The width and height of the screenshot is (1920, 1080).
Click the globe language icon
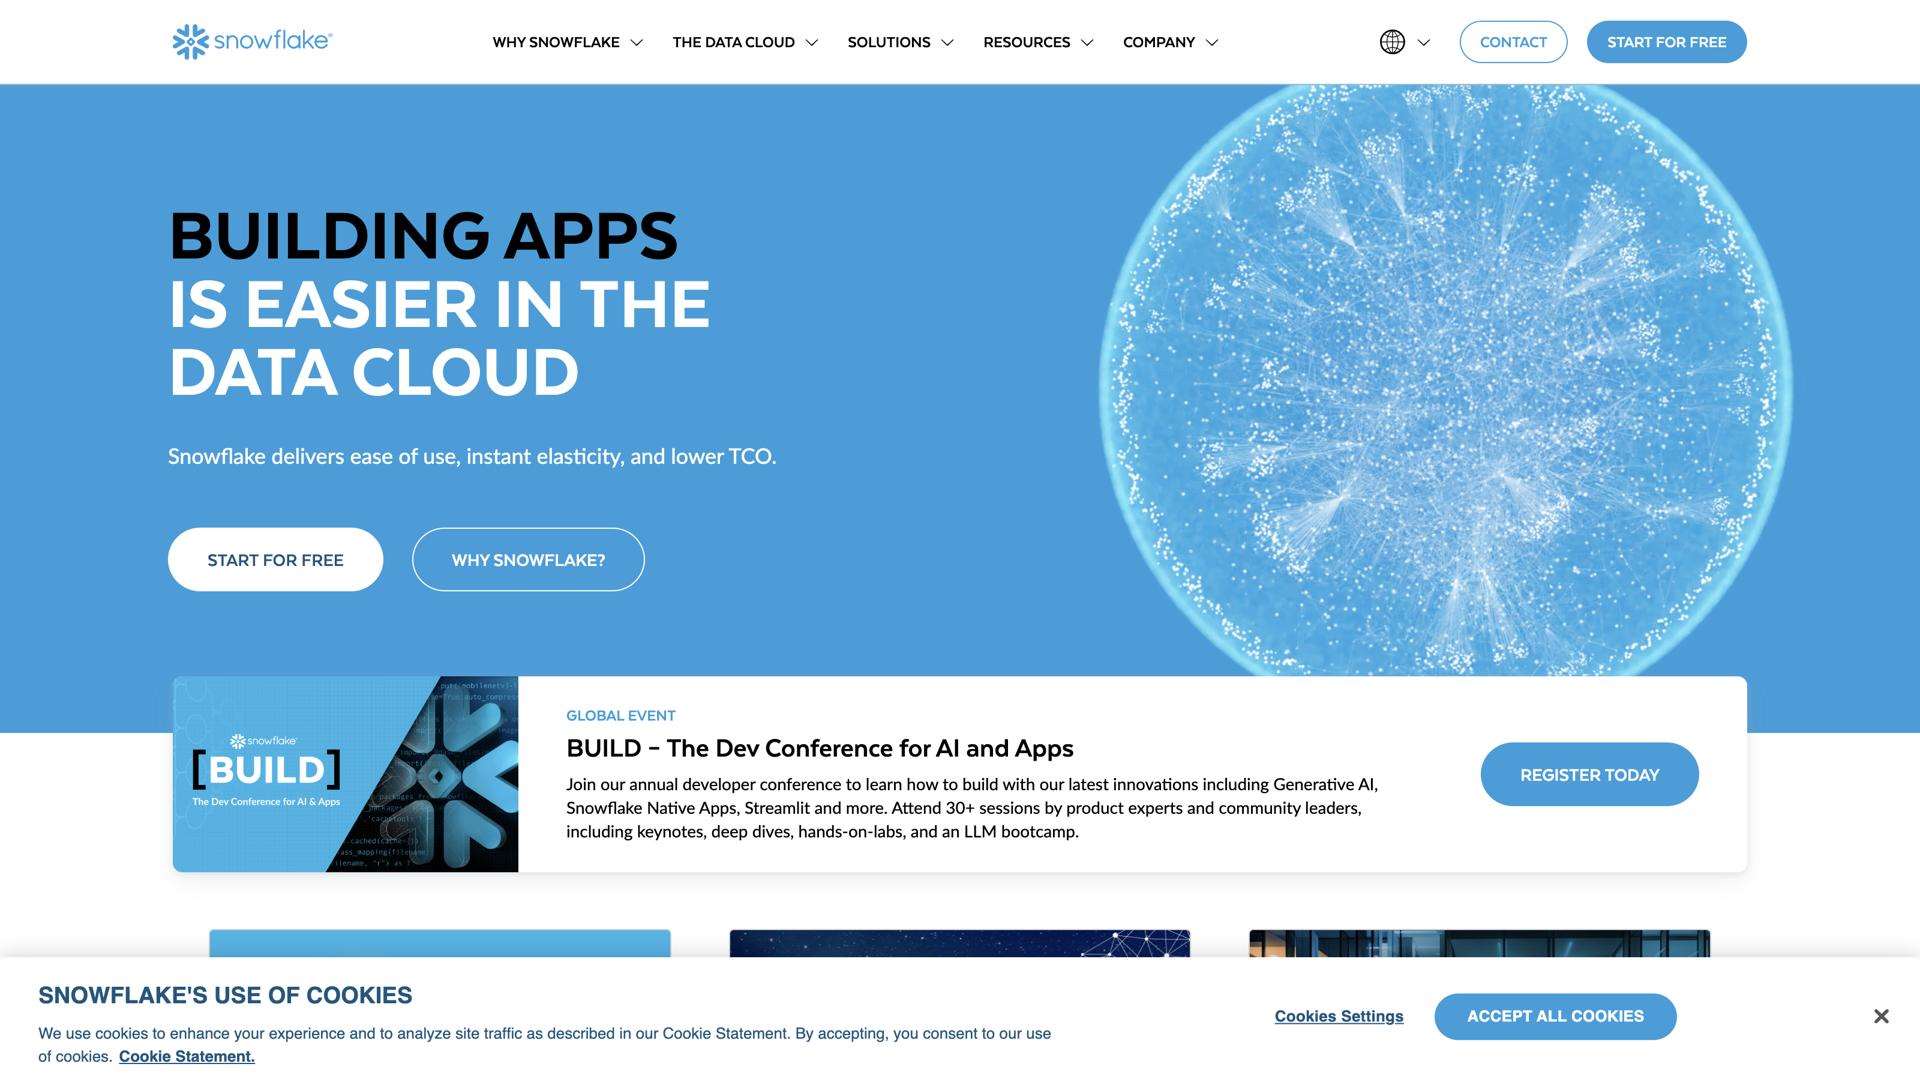(x=1392, y=42)
